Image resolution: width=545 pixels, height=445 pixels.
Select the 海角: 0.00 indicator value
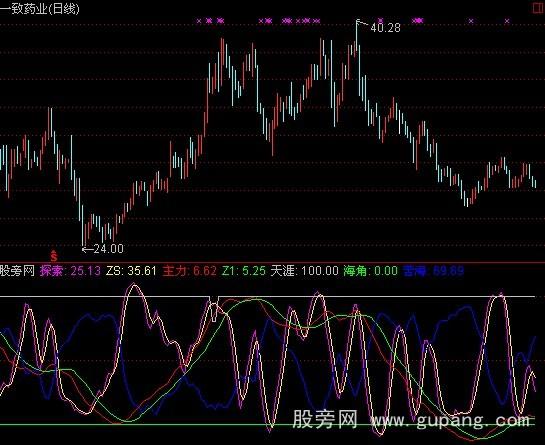371,270
